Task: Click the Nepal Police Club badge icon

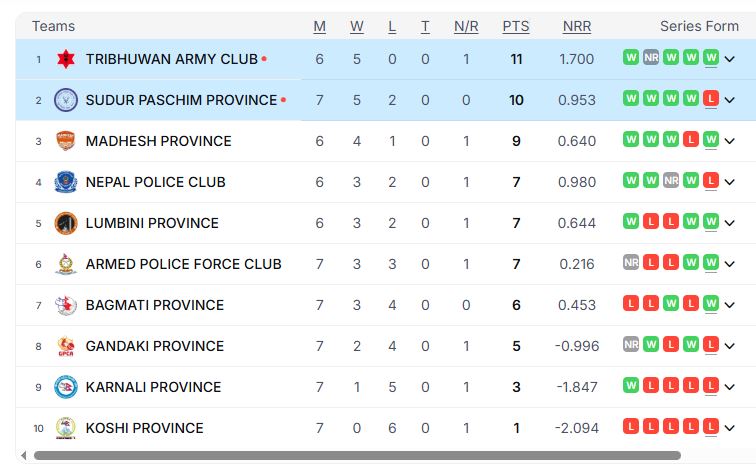Action: [66, 182]
